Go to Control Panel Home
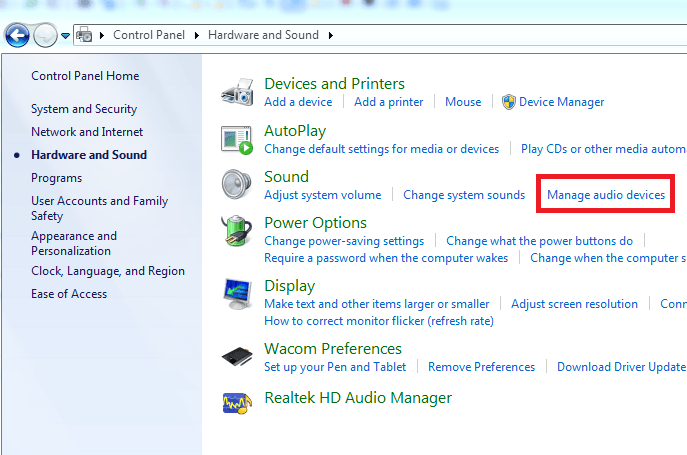The width and height of the screenshot is (687, 455). (85, 76)
